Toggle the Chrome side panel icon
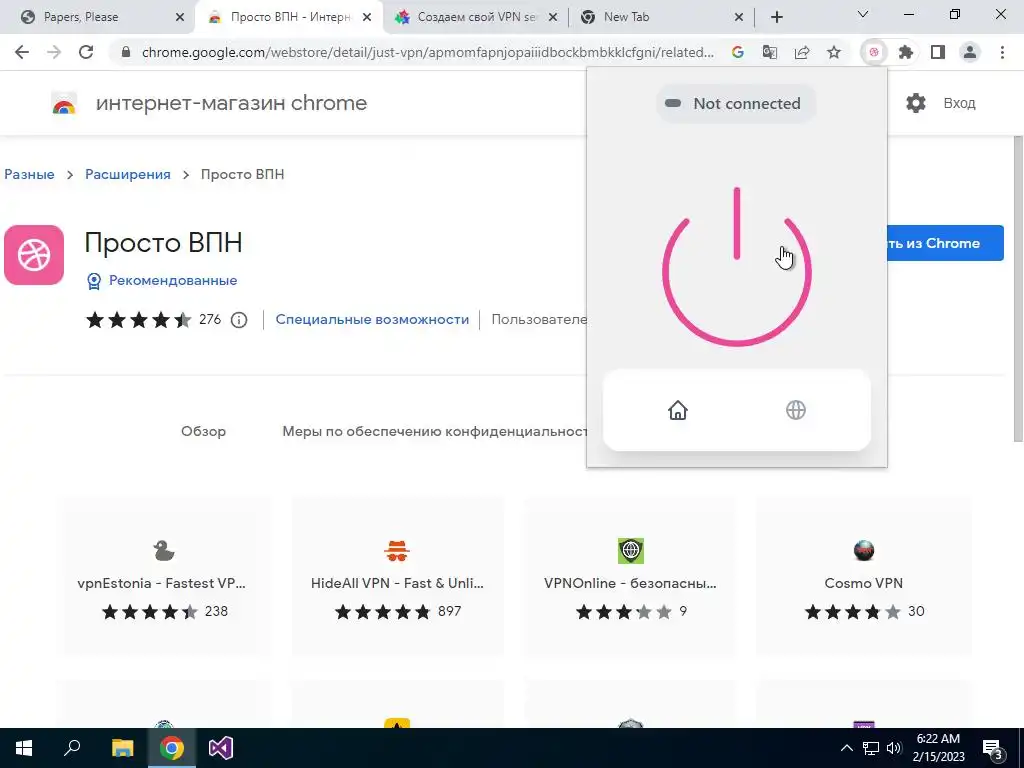This screenshot has height=768, width=1024. pos(938,52)
